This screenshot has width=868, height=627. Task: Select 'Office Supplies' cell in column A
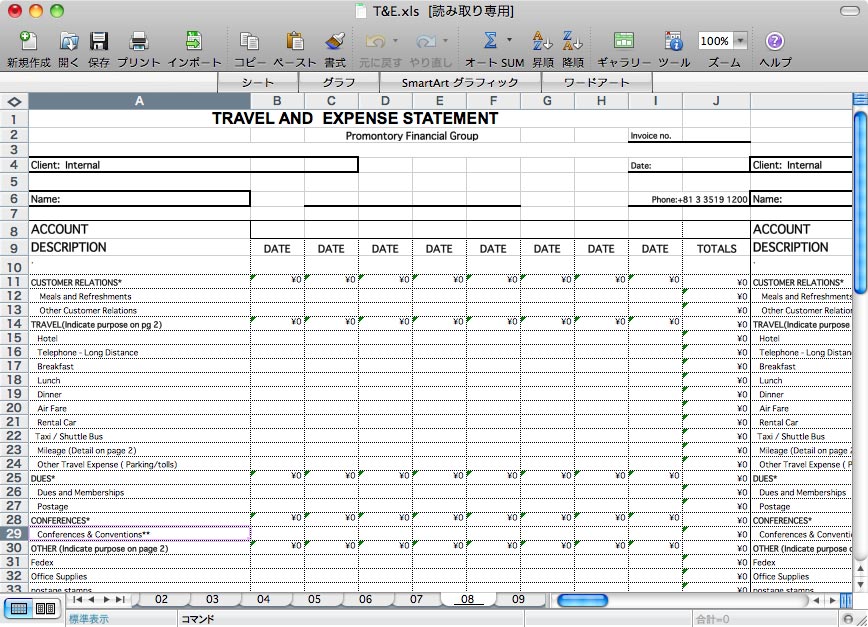[140, 576]
